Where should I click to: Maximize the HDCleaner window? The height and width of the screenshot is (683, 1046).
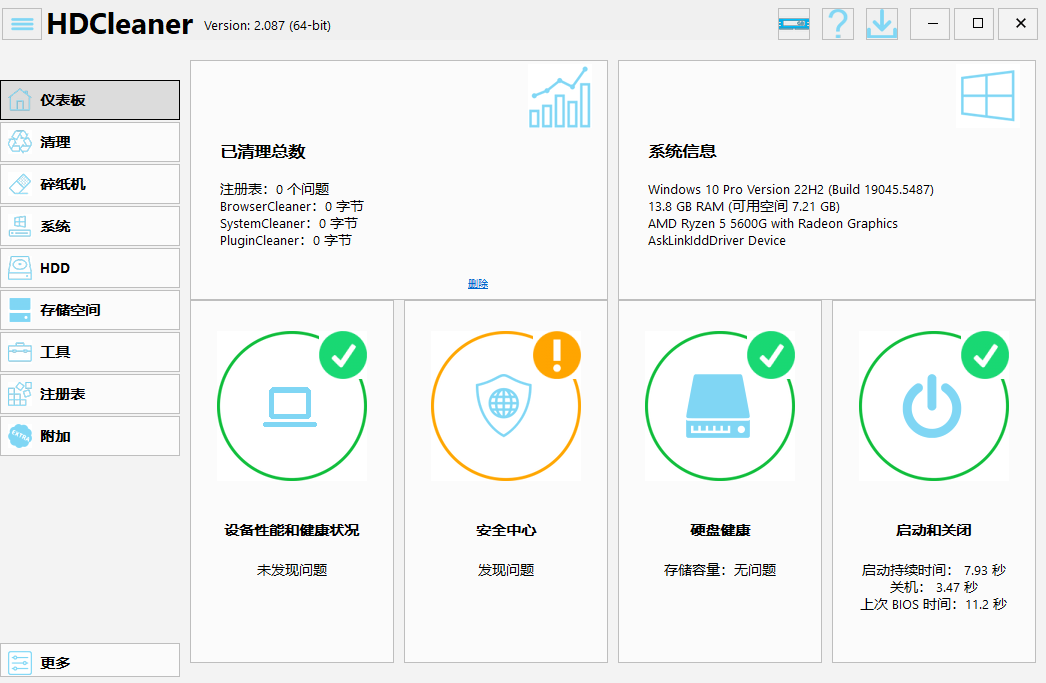[974, 24]
